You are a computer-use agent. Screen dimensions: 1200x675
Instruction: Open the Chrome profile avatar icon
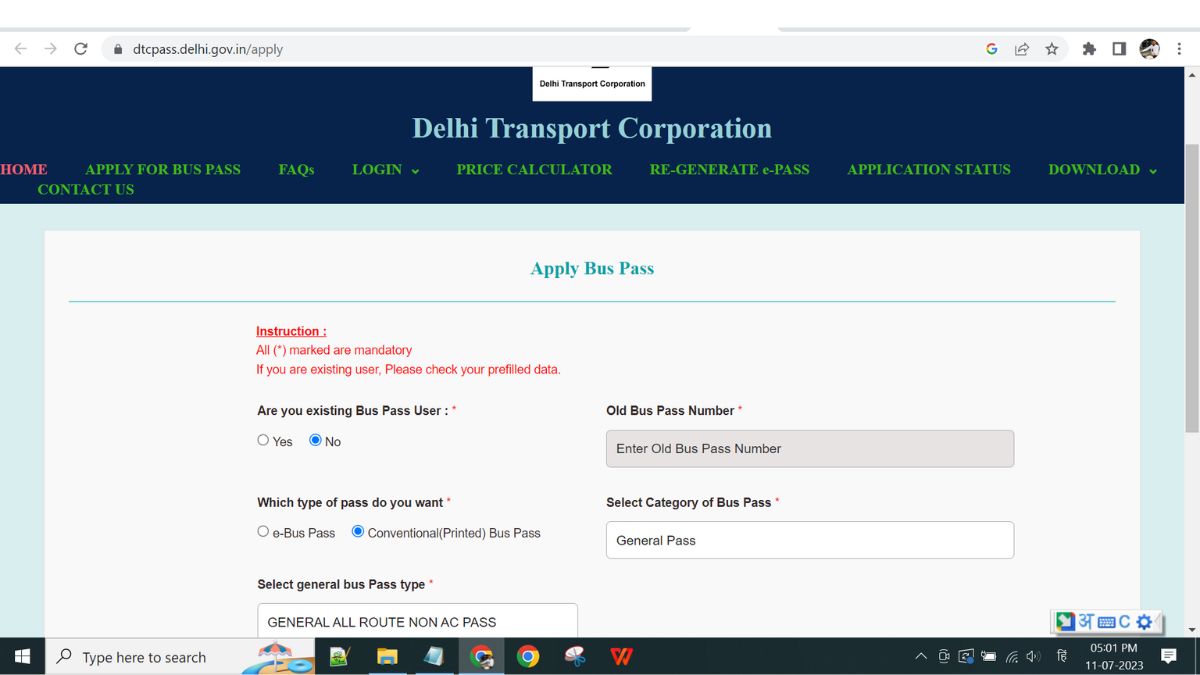coord(1149,47)
